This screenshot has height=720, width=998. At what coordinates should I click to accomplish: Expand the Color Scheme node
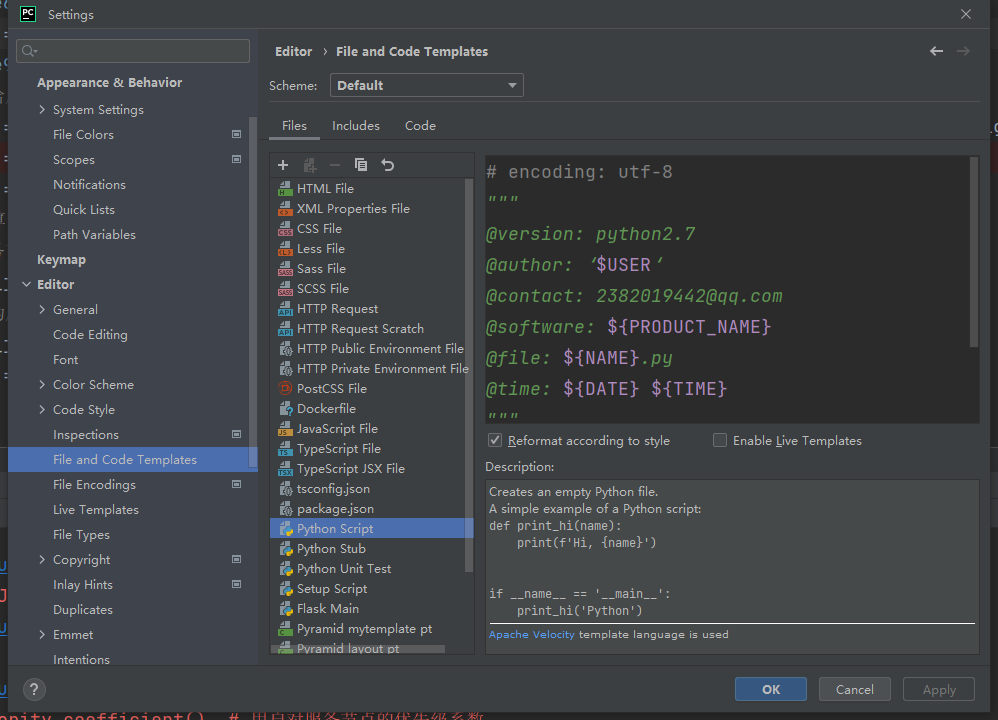pos(42,385)
